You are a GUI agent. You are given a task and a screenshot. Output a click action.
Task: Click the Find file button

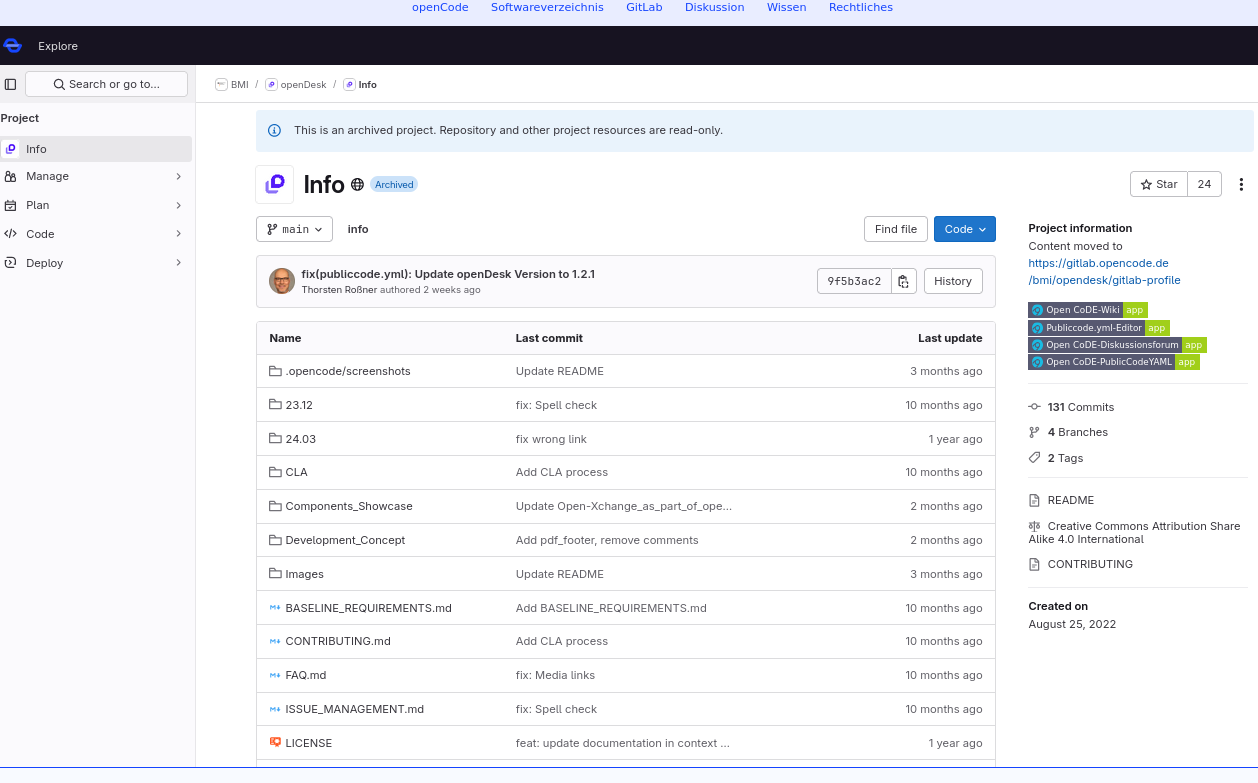896,229
